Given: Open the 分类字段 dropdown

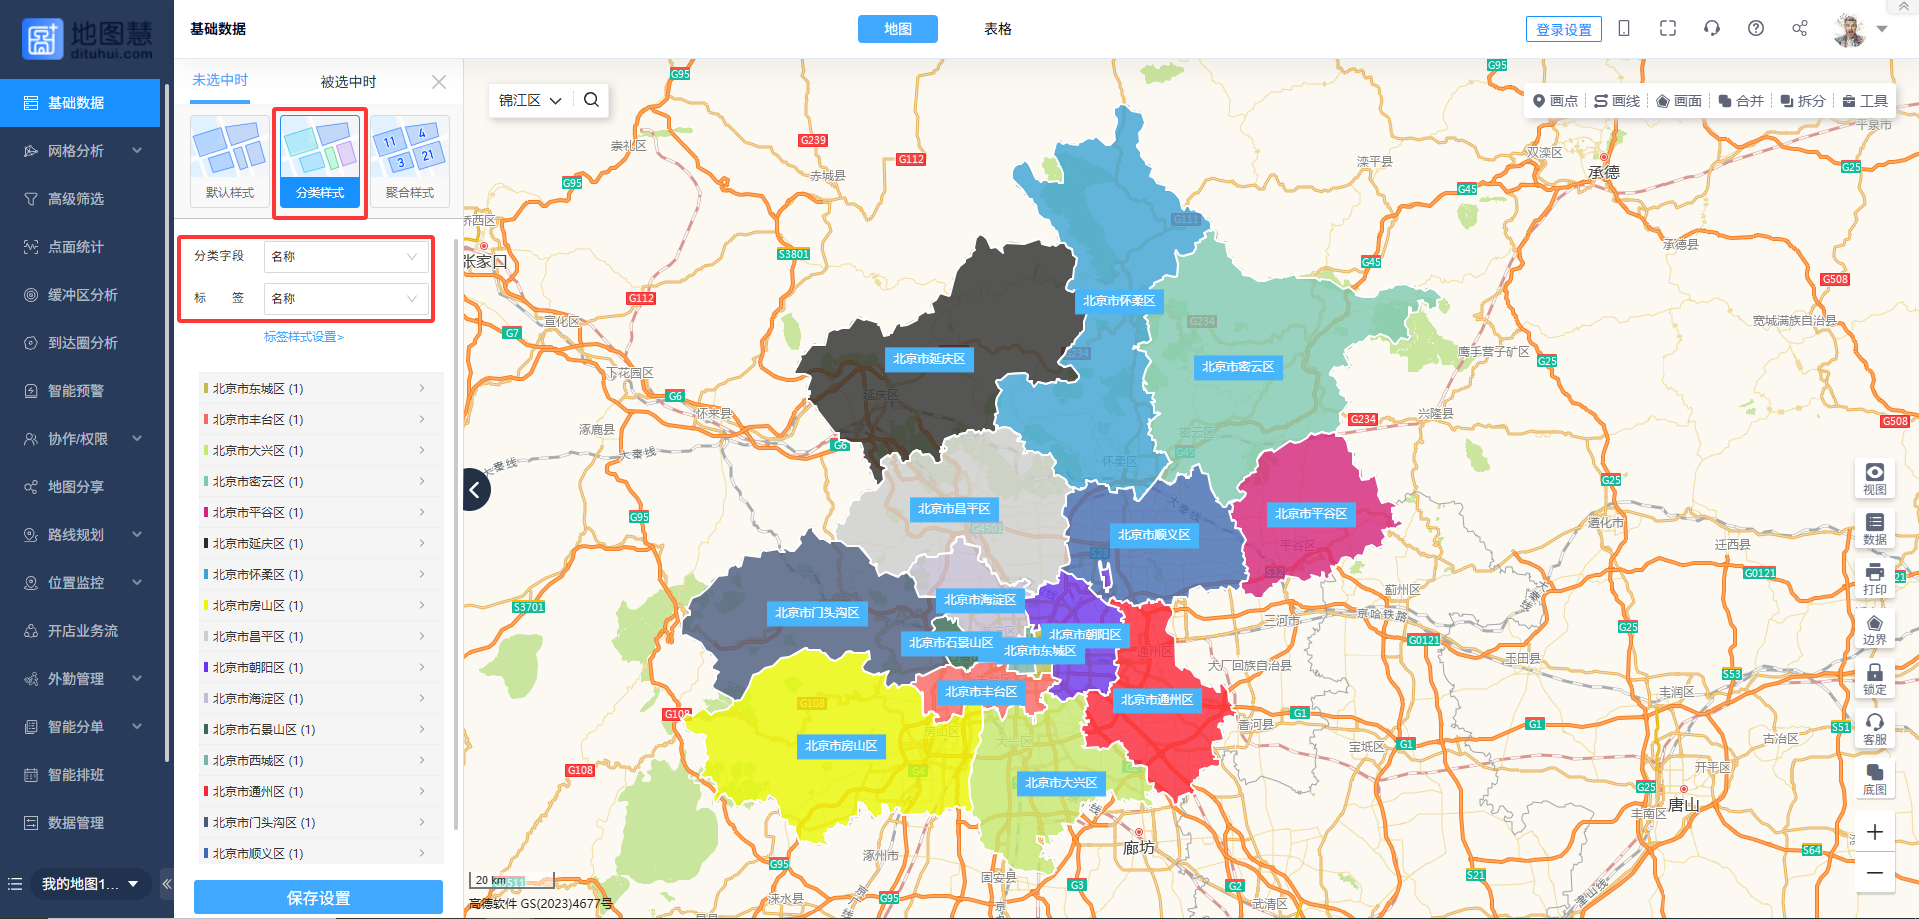Looking at the screenshot, I should click(346, 257).
